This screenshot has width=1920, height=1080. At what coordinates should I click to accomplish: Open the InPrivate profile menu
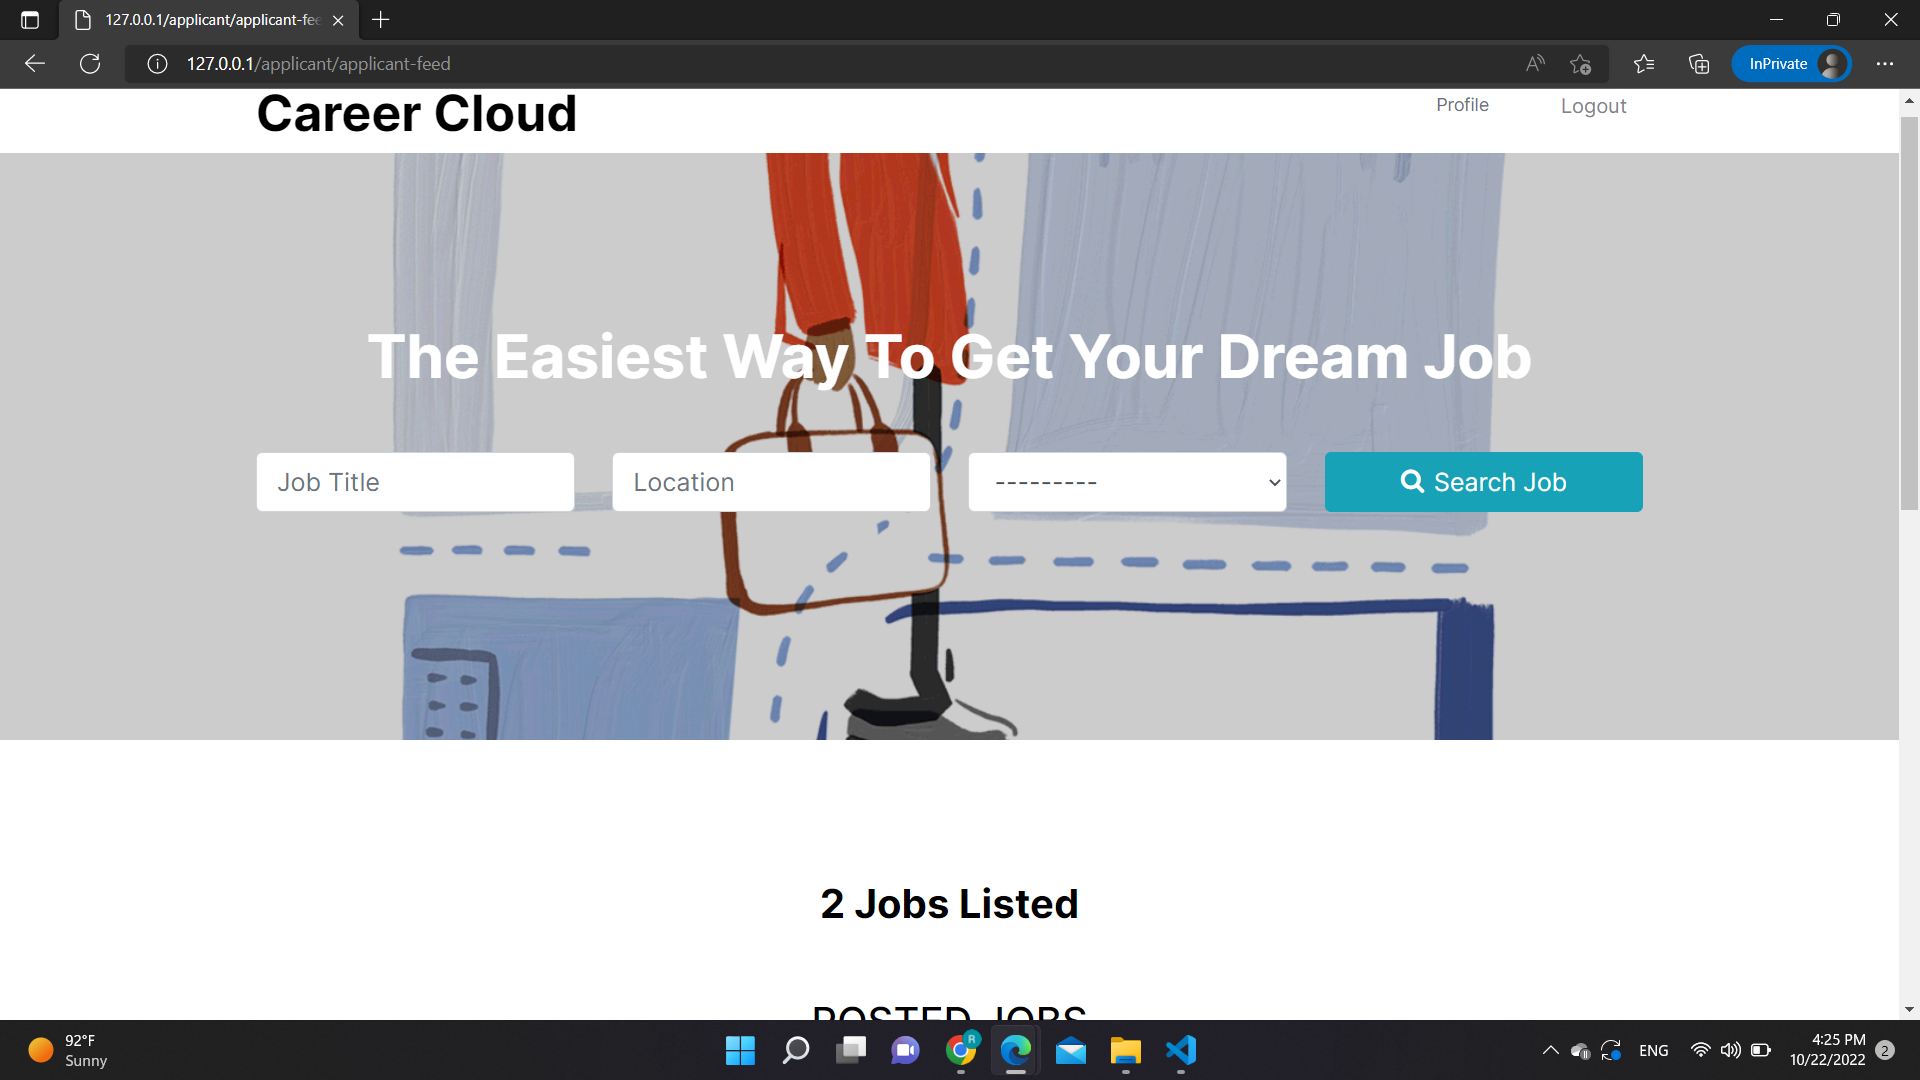[1791, 63]
